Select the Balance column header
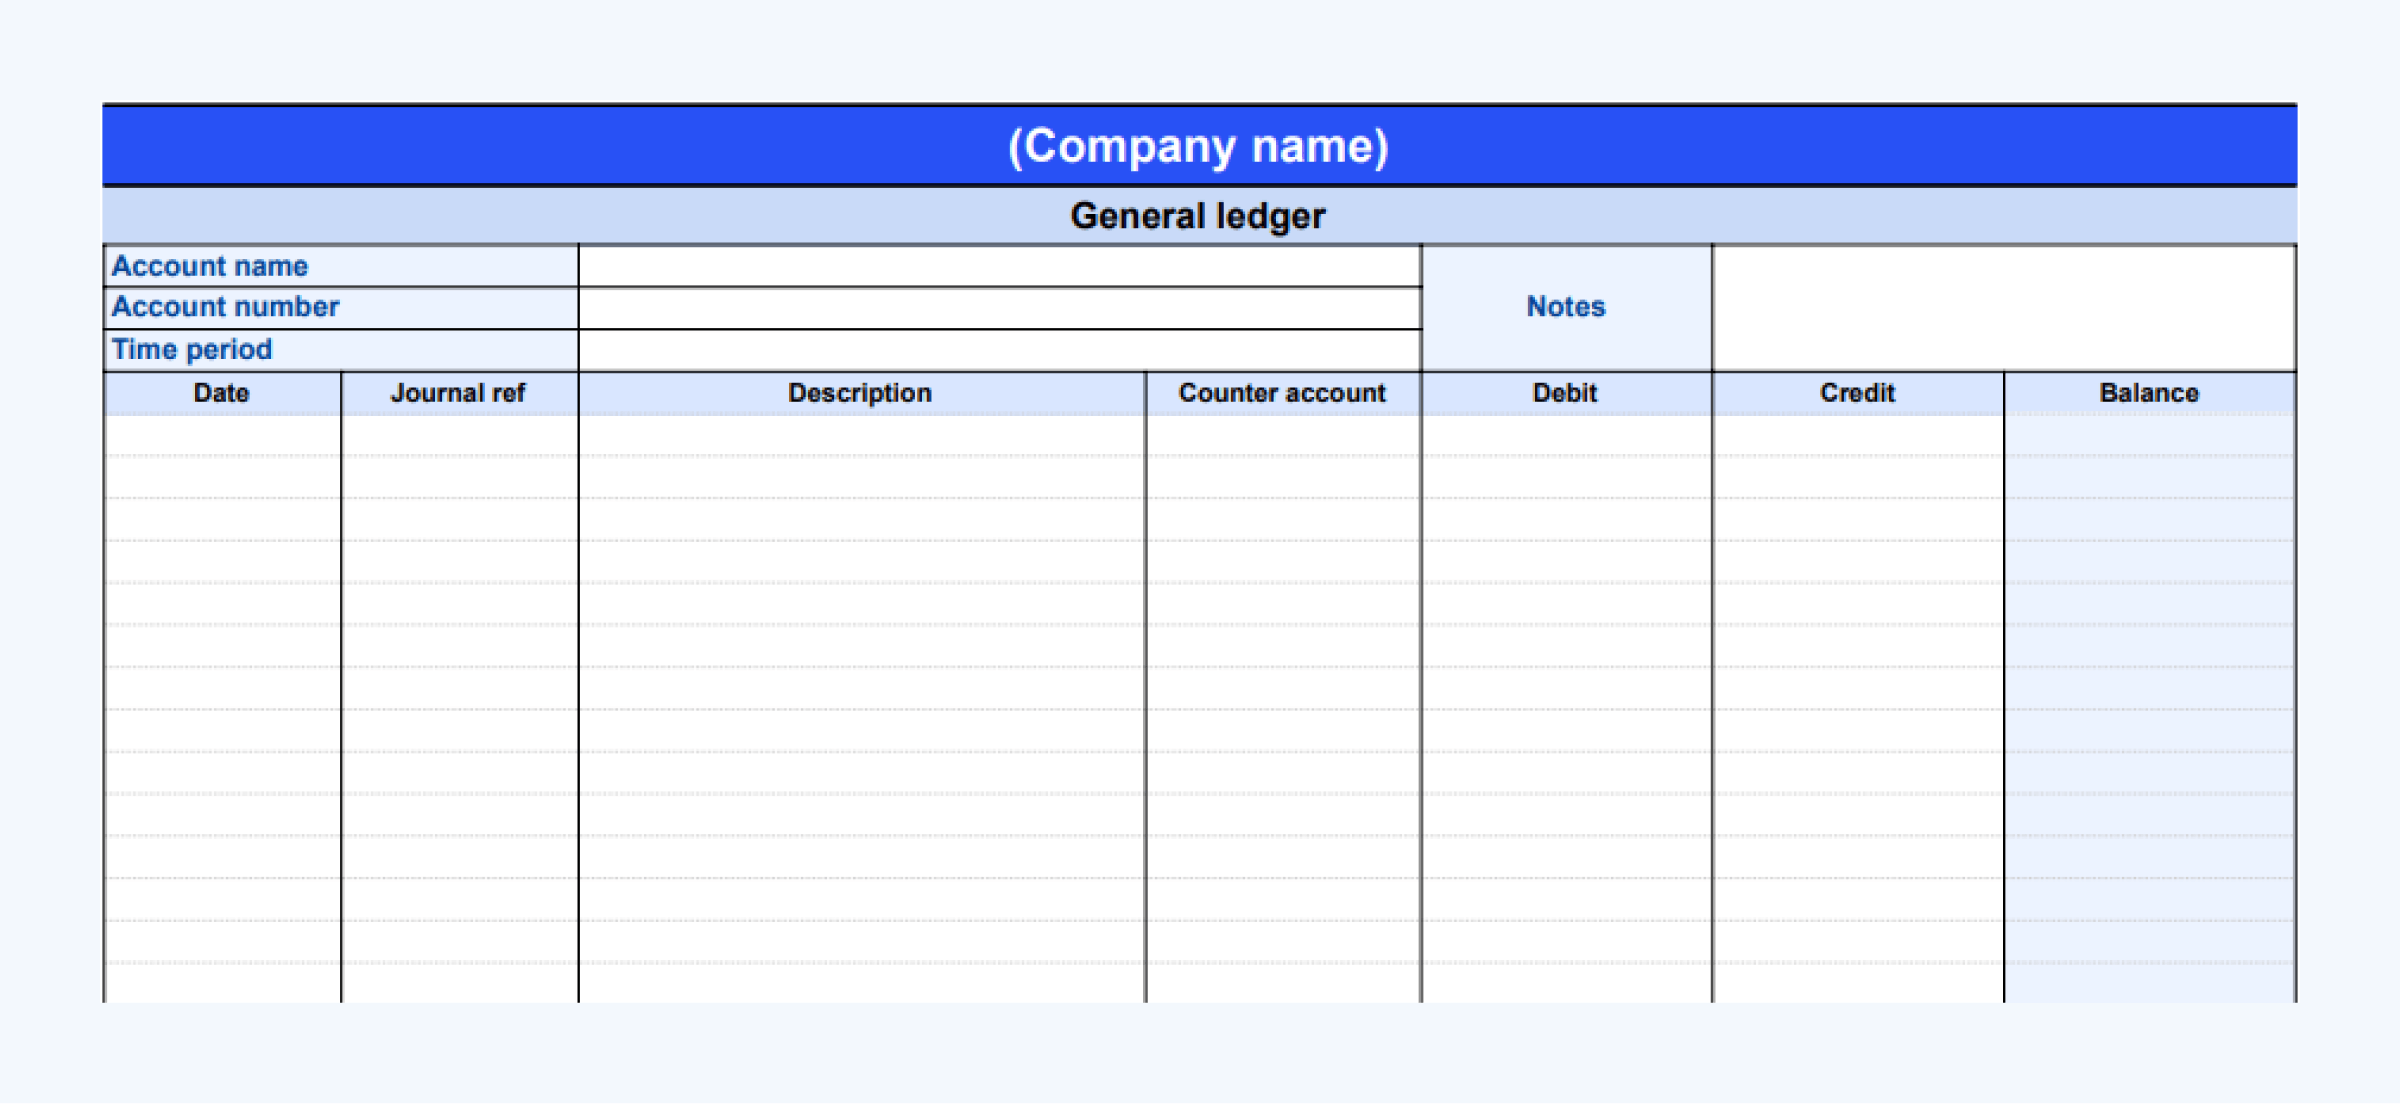Screen dimensions: 2400x1104 coord(2150,393)
